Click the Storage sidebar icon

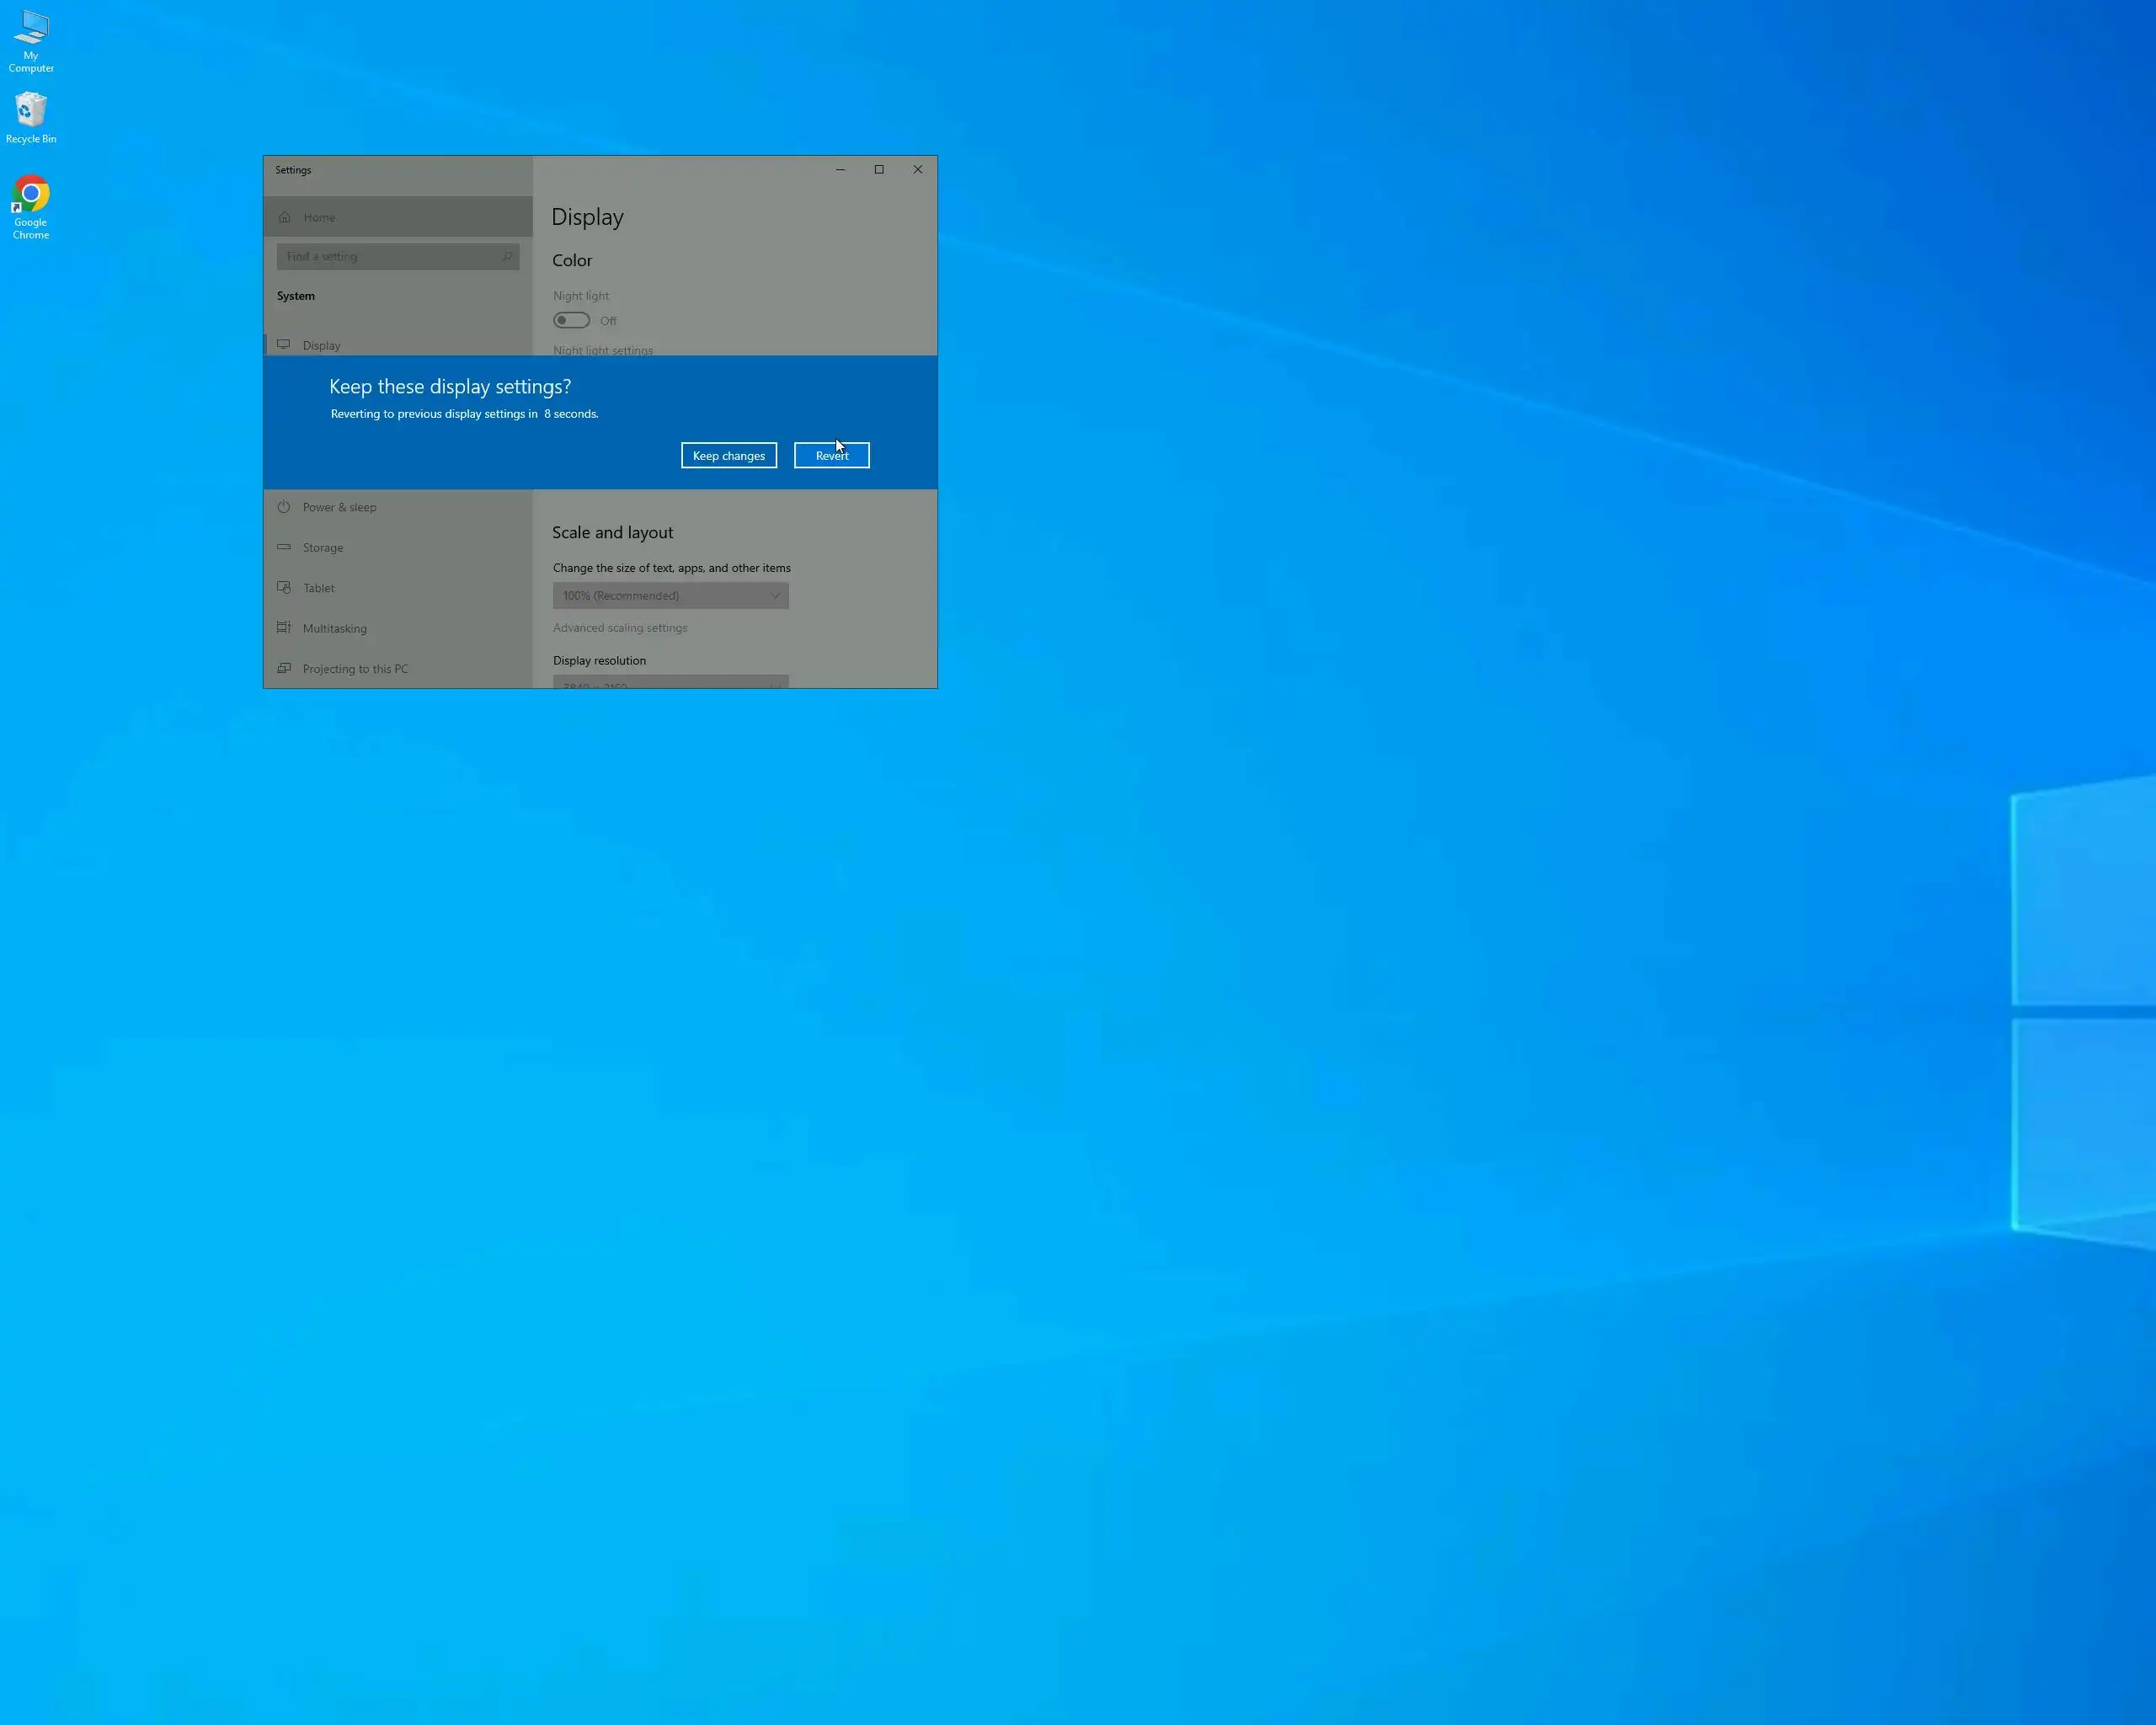[x=284, y=547]
